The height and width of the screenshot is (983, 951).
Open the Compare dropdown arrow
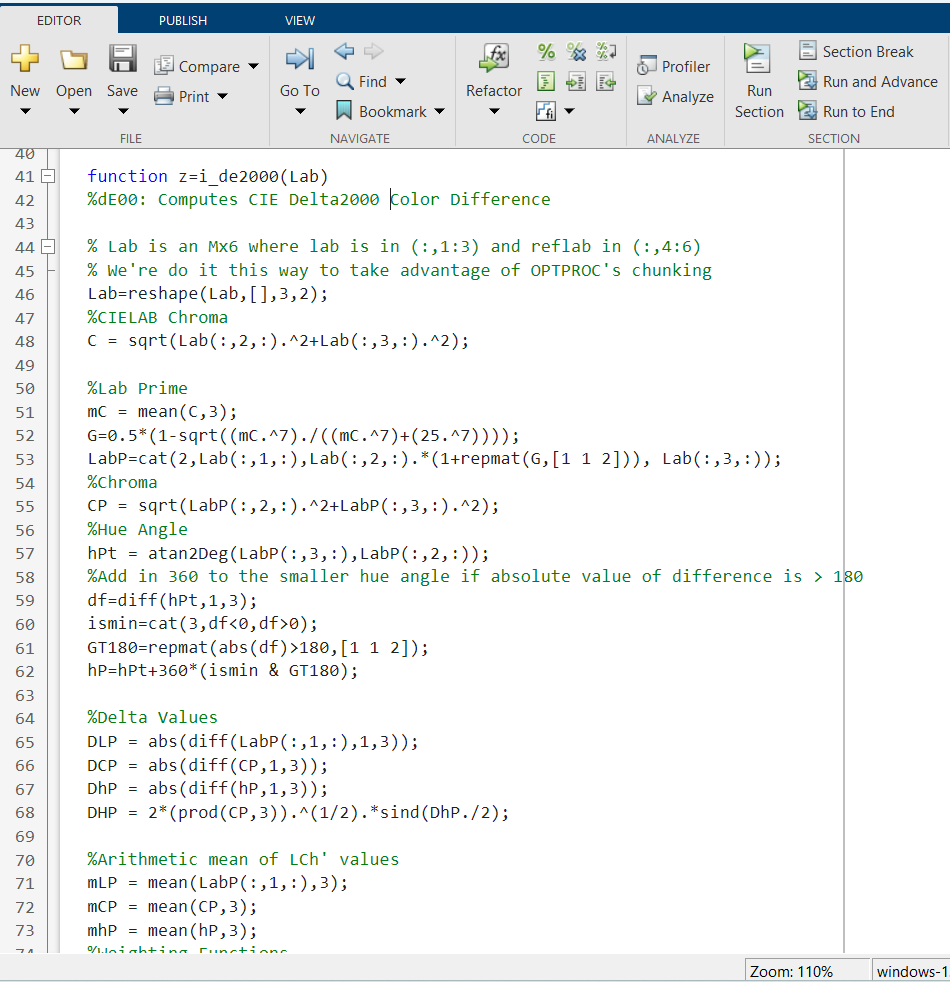(x=253, y=67)
